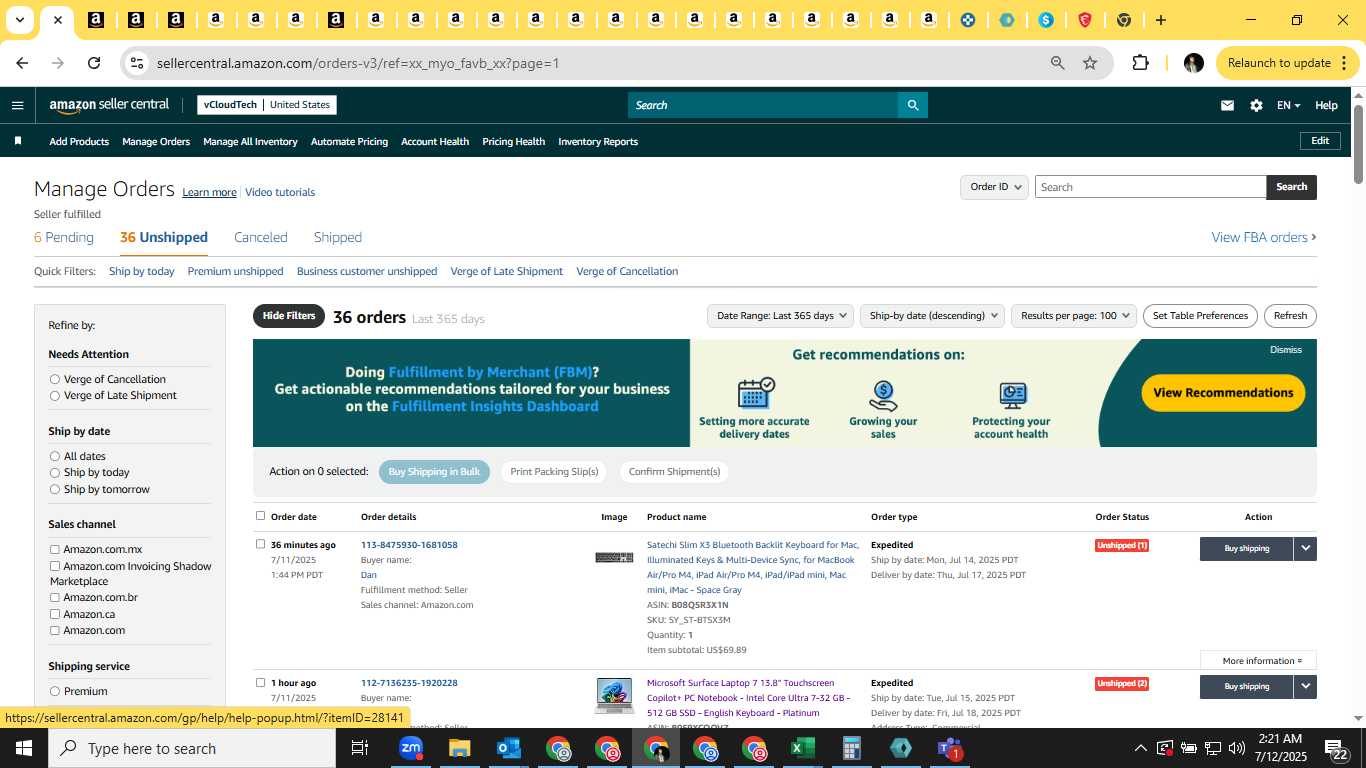The width and height of the screenshot is (1366, 768).
Task: Click the zoom magnifier in address bar
Action: click(x=1057, y=63)
